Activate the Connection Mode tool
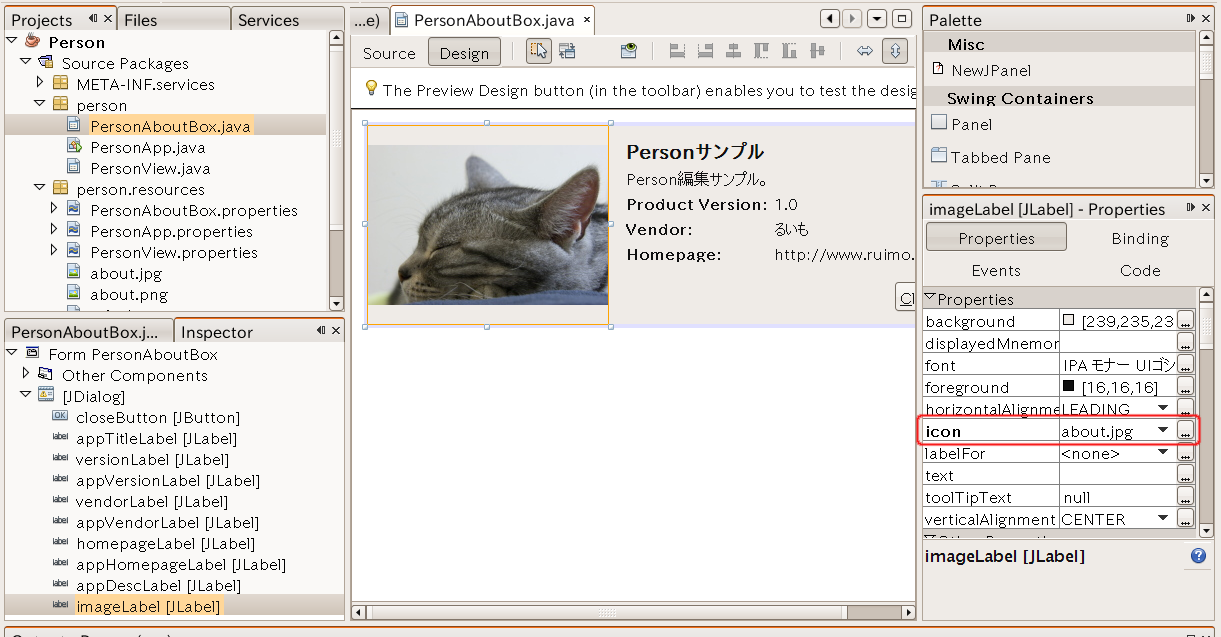 coord(567,52)
